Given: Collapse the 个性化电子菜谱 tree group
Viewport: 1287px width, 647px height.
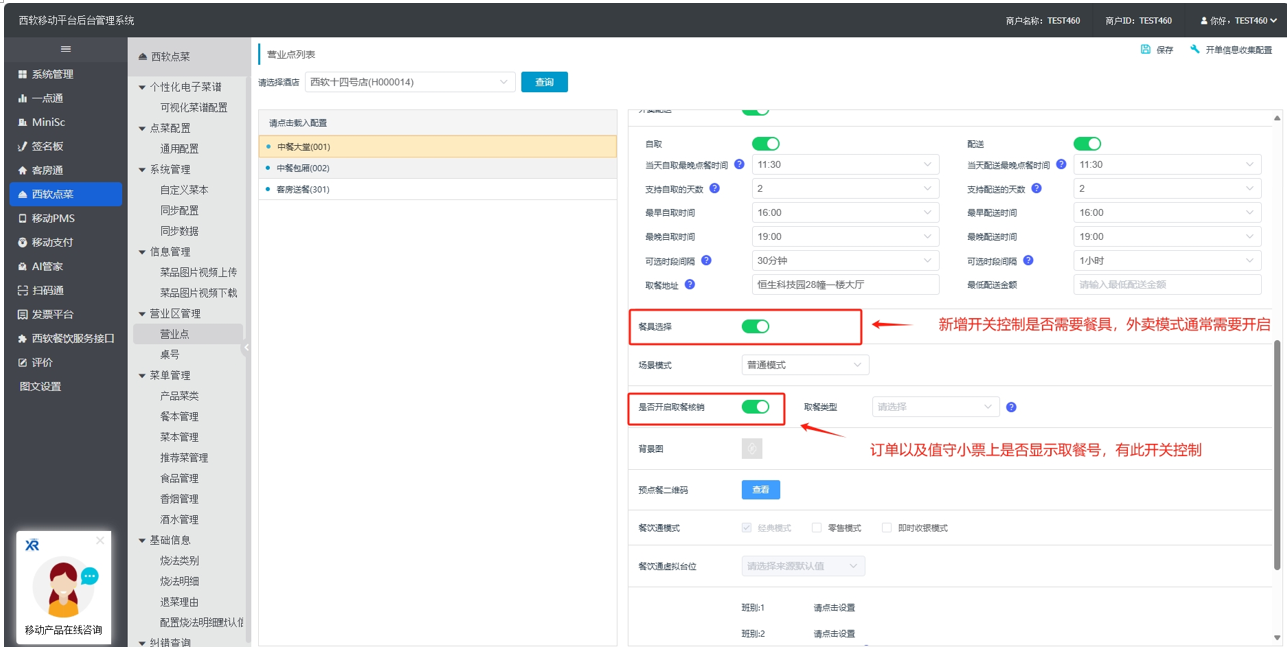Looking at the screenshot, I should coord(142,87).
